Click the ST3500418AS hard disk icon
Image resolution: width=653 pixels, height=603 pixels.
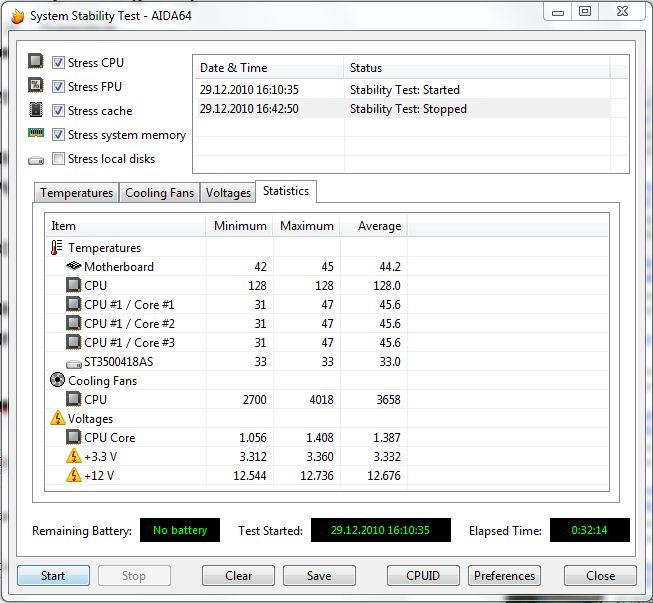(x=73, y=362)
